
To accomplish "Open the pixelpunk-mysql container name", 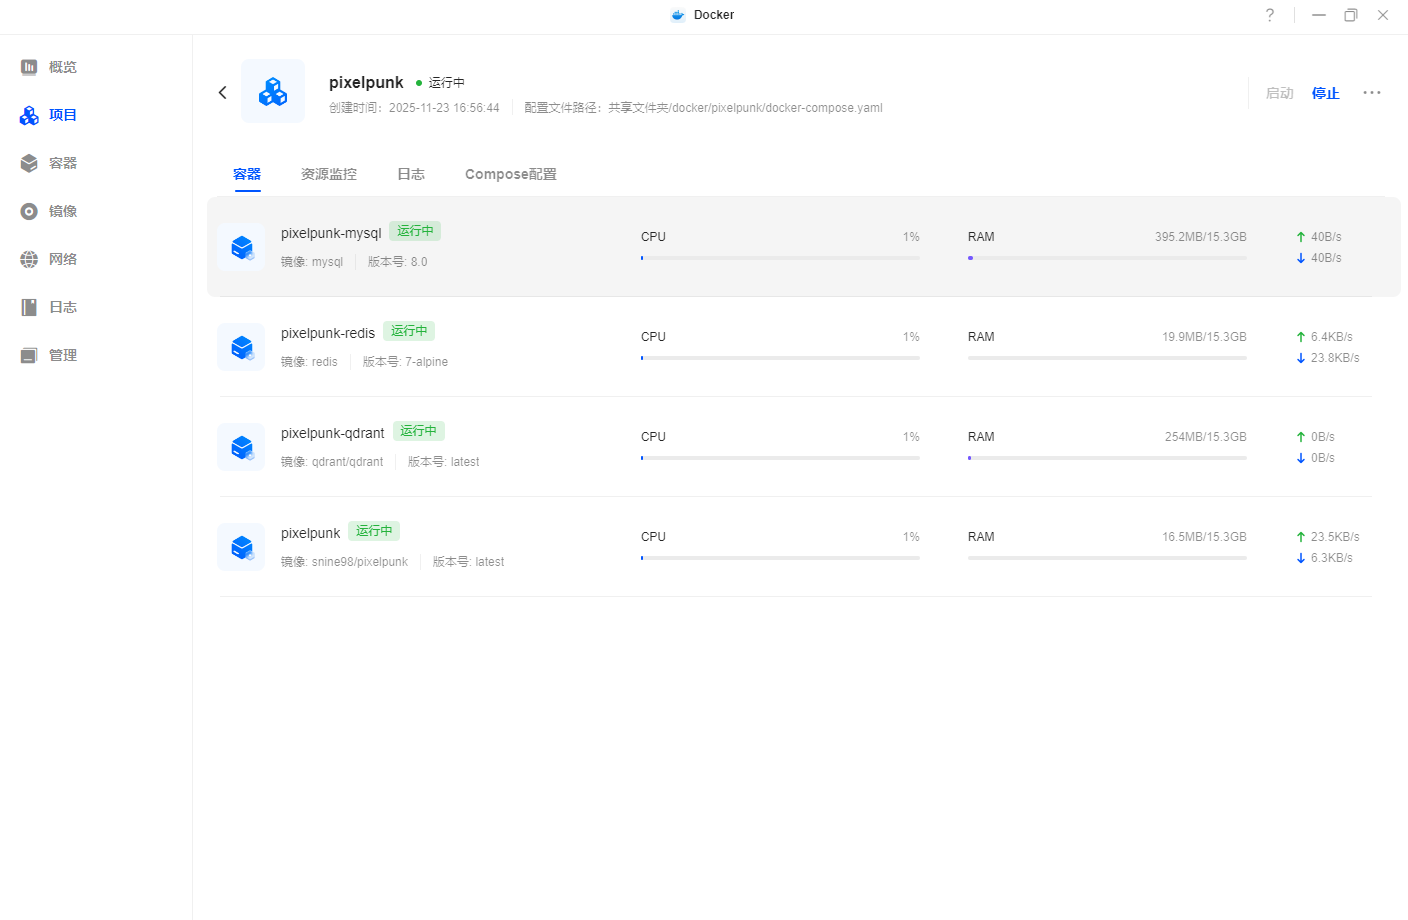I will tap(331, 233).
